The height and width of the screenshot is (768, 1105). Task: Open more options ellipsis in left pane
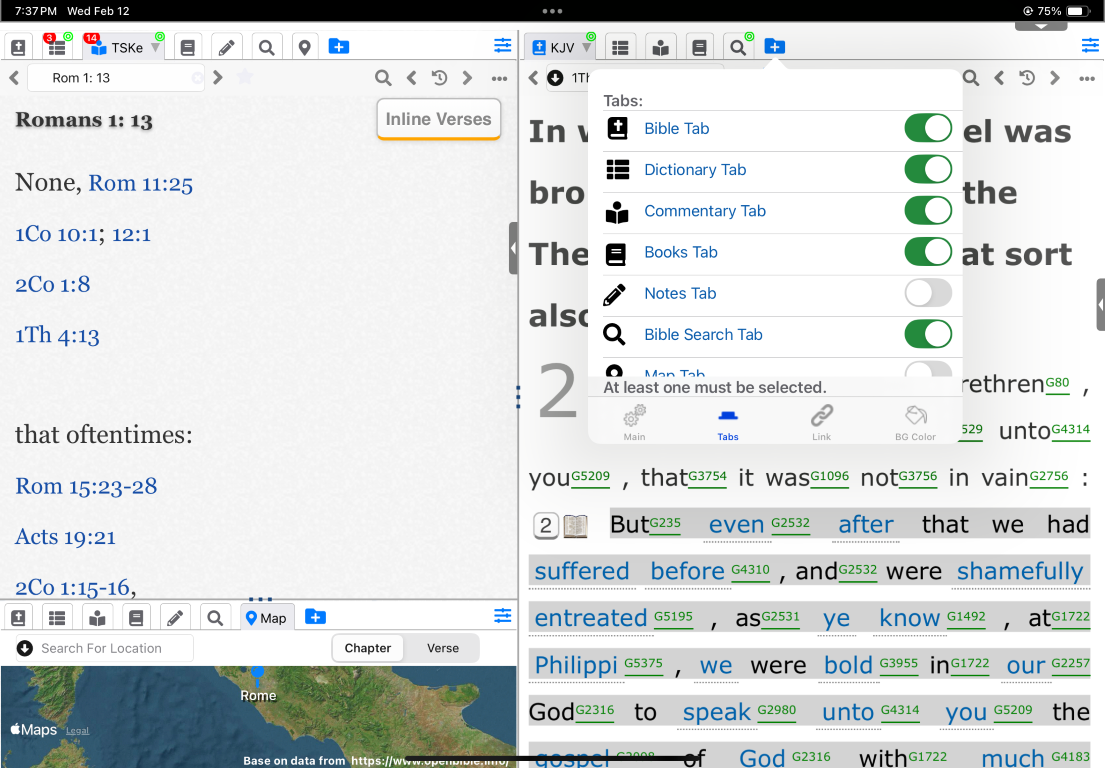click(x=499, y=78)
